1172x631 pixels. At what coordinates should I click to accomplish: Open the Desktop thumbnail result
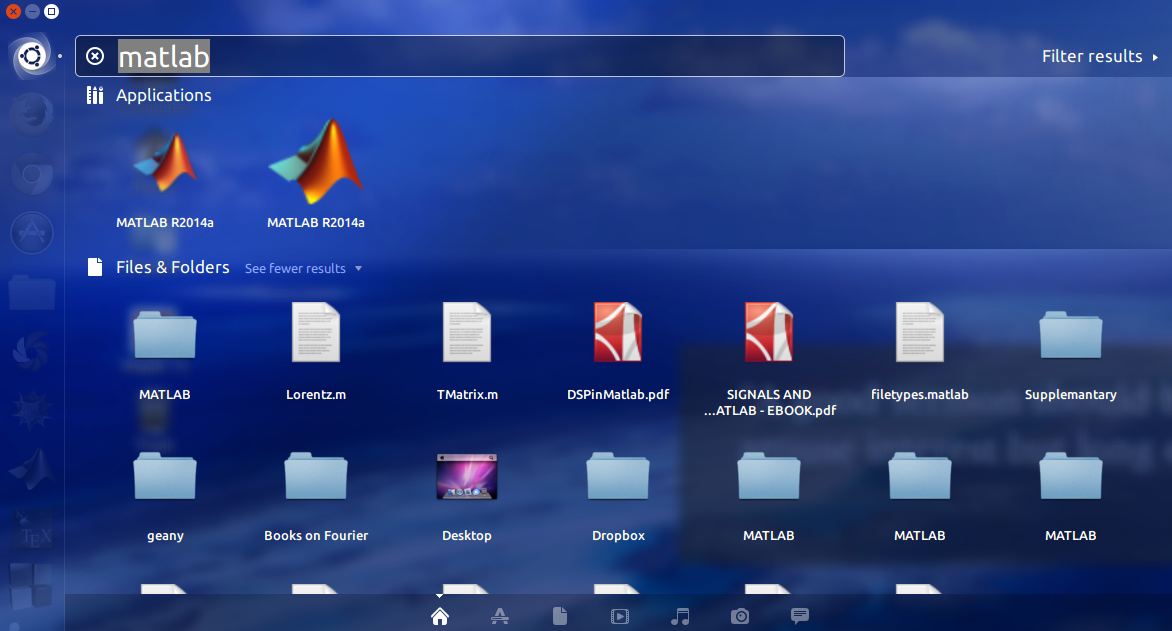[466, 495]
